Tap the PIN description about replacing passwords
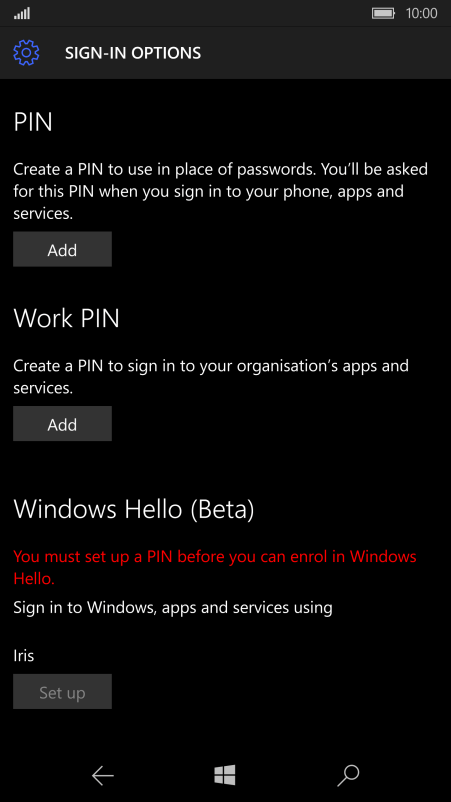Screen dimensions: 451x802 [x=220, y=191]
